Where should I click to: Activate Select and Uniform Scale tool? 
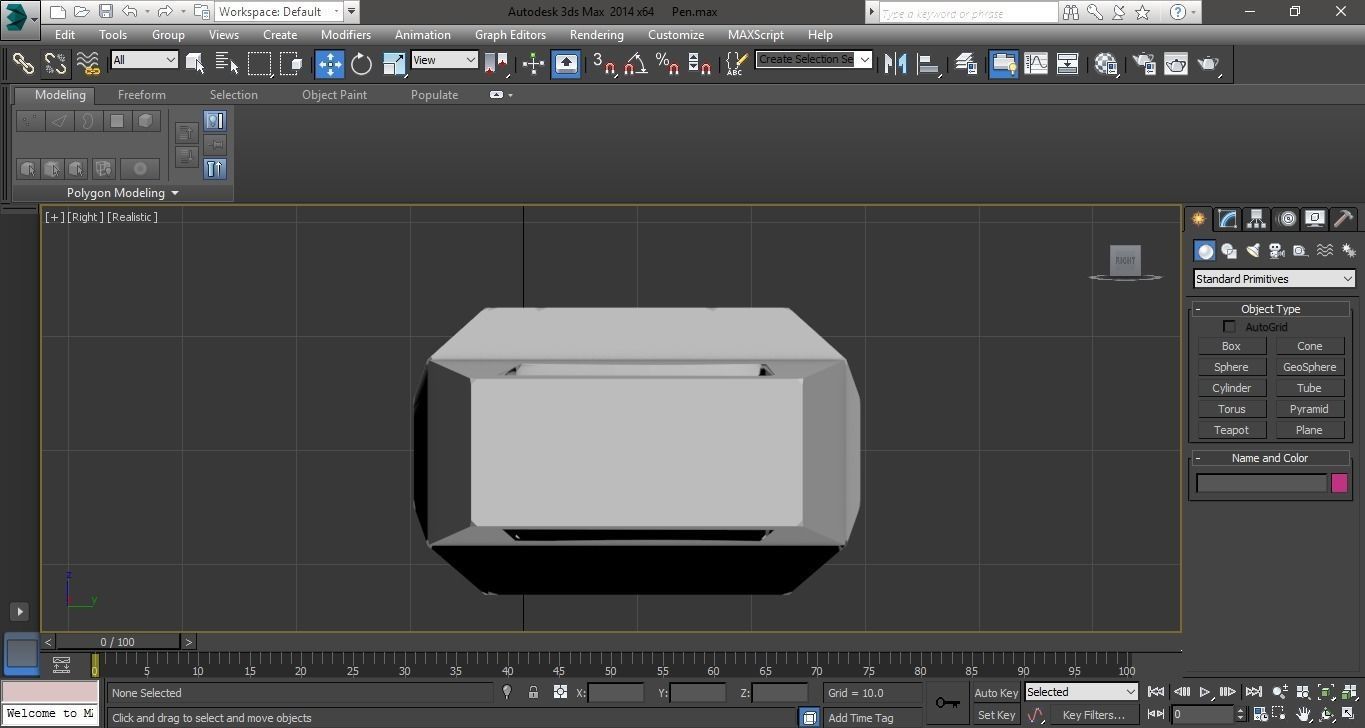[394, 64]
